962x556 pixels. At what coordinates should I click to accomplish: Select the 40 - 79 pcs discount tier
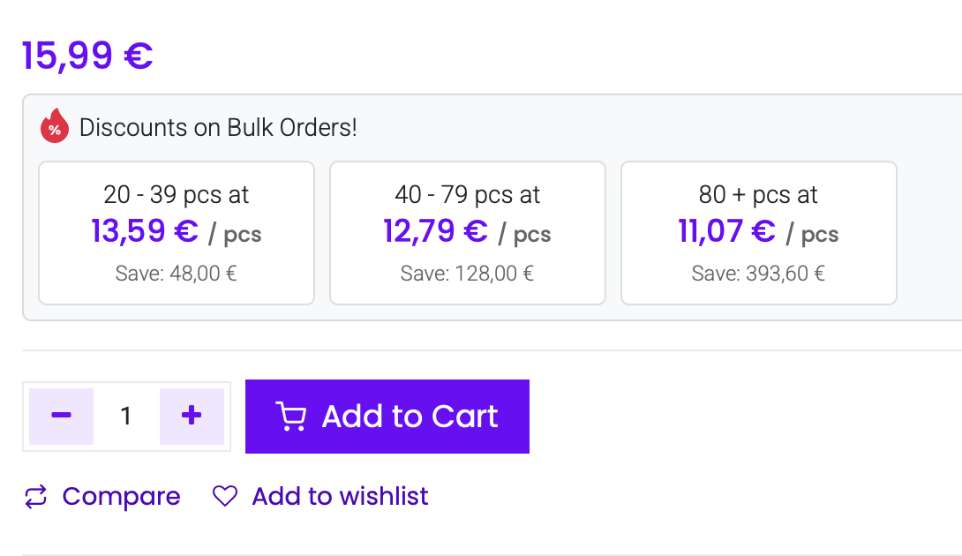coord(468,233)
